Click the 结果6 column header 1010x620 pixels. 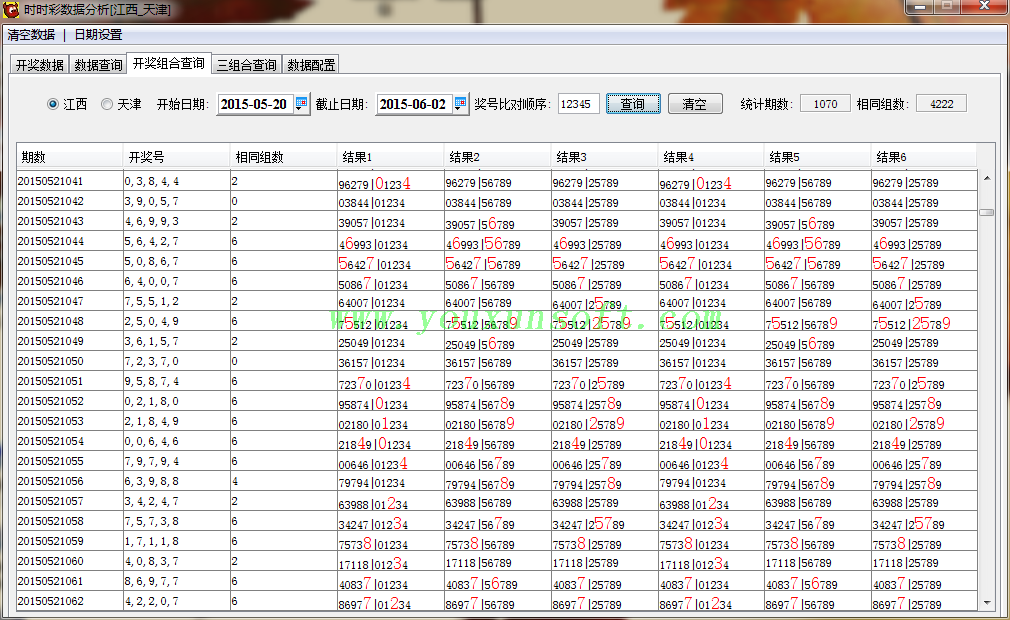tap(924, 157)
